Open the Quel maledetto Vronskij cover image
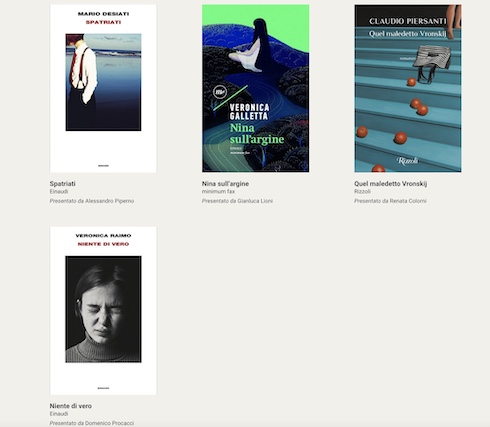 pyautogui.click(x=408, y=88)
